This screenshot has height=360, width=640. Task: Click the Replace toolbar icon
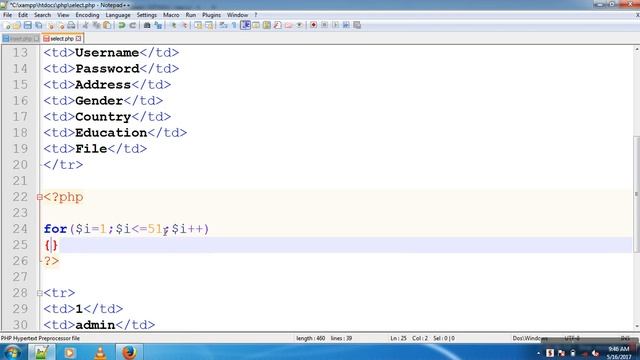pos(158,25)
